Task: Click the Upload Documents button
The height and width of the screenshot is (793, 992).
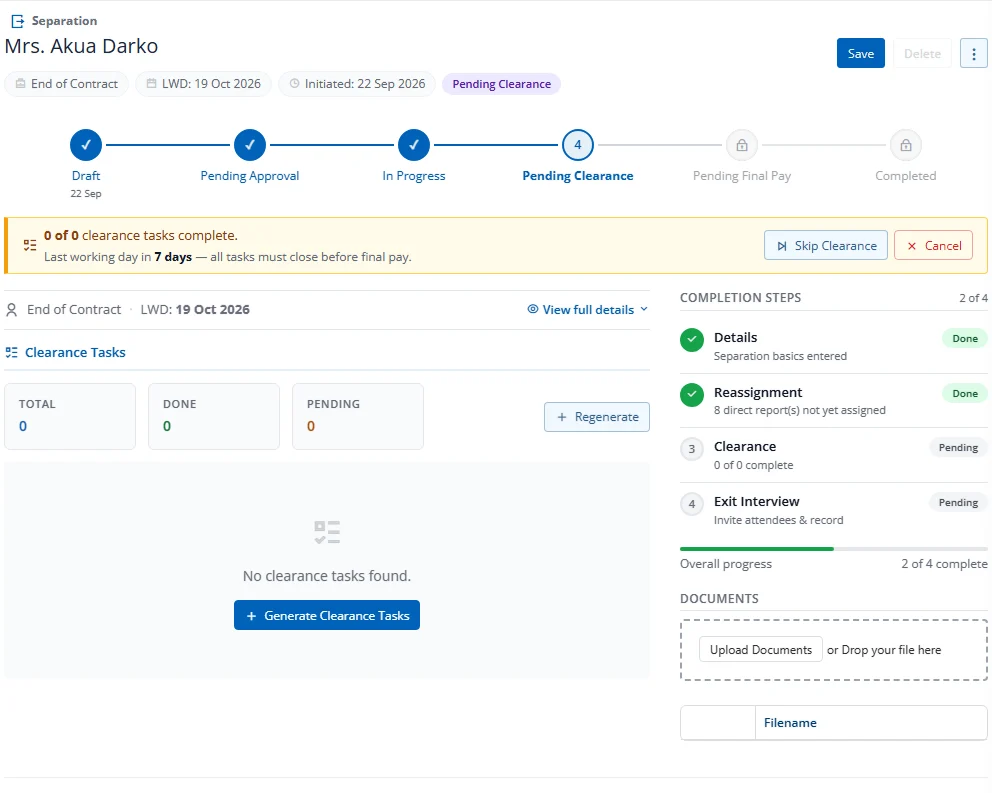Action: (760, 649)
